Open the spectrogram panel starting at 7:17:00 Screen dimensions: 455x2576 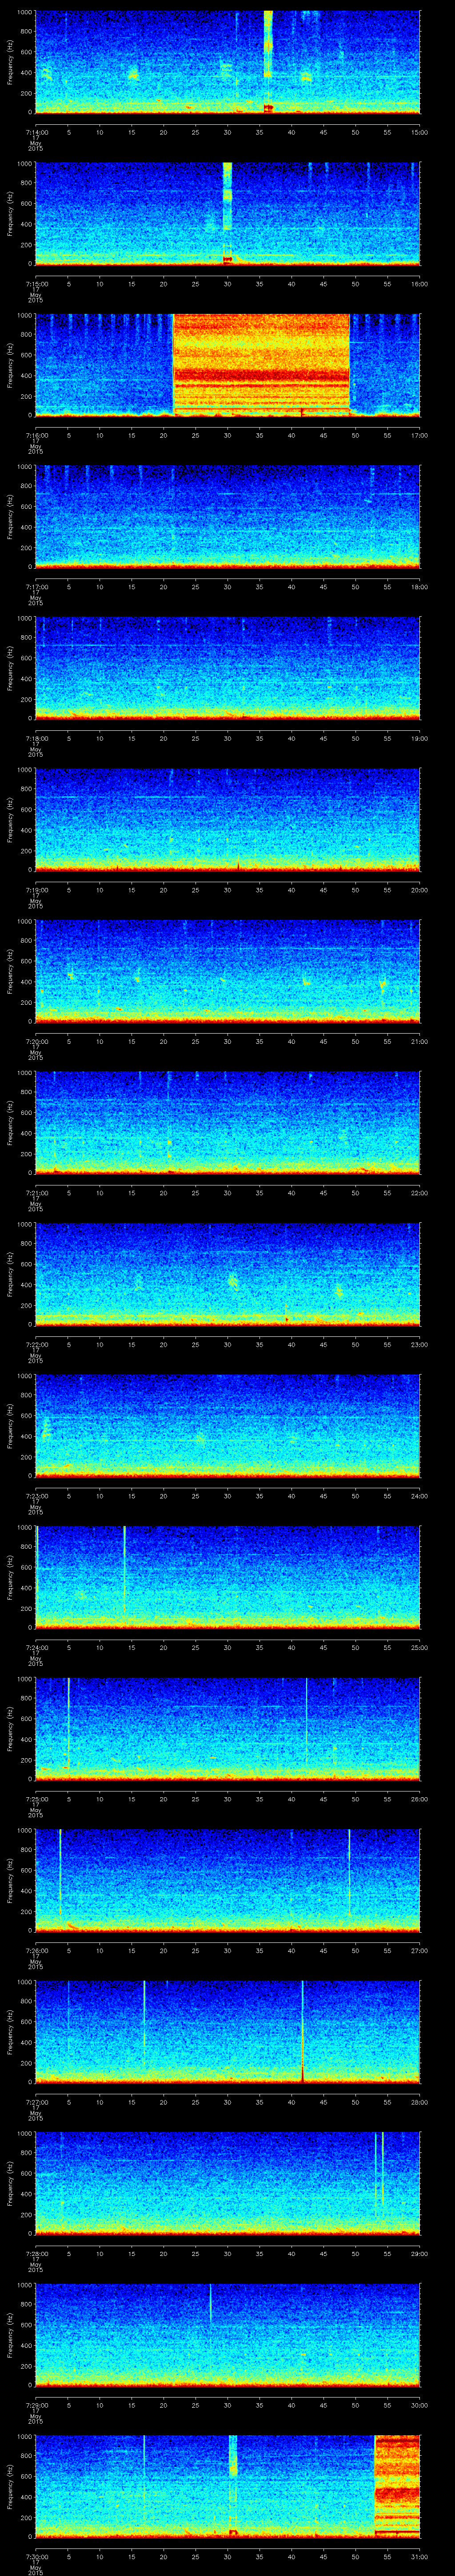[x=228, y=516]
